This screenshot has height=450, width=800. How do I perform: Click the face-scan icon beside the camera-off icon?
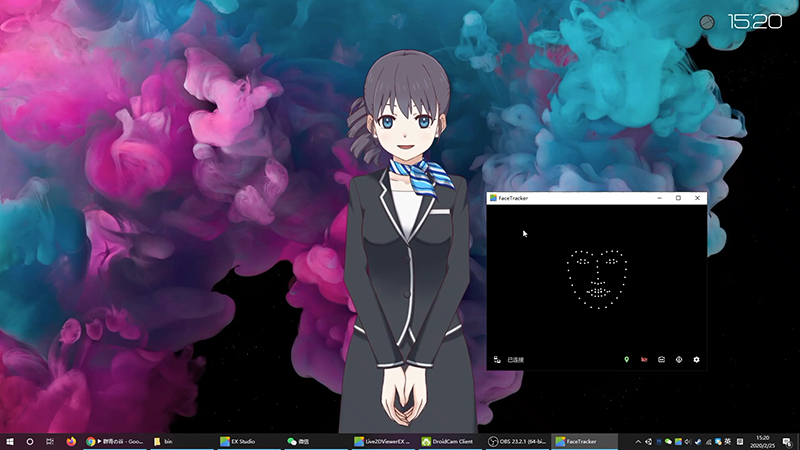click(x=661, y=360)
